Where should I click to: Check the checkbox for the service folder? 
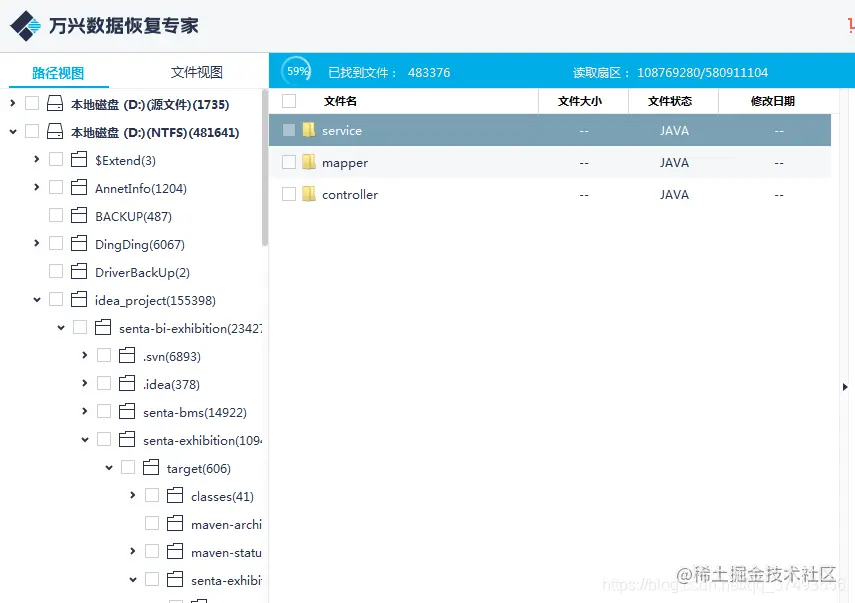(x=287, y=129)
